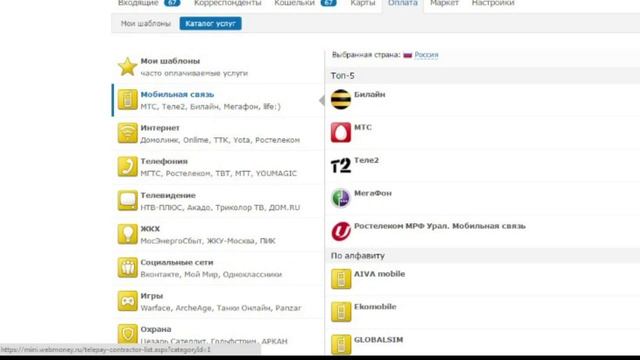Click the МТС red egg logo
Image resolution: width=640 pixels, height=360 pixels.
[340, 132]
